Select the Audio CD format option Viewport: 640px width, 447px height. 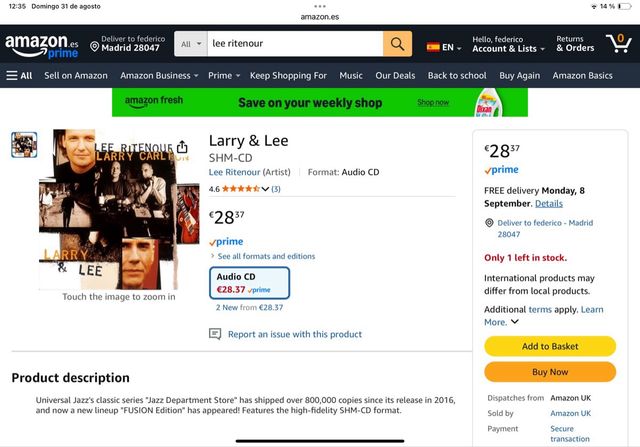249,283
